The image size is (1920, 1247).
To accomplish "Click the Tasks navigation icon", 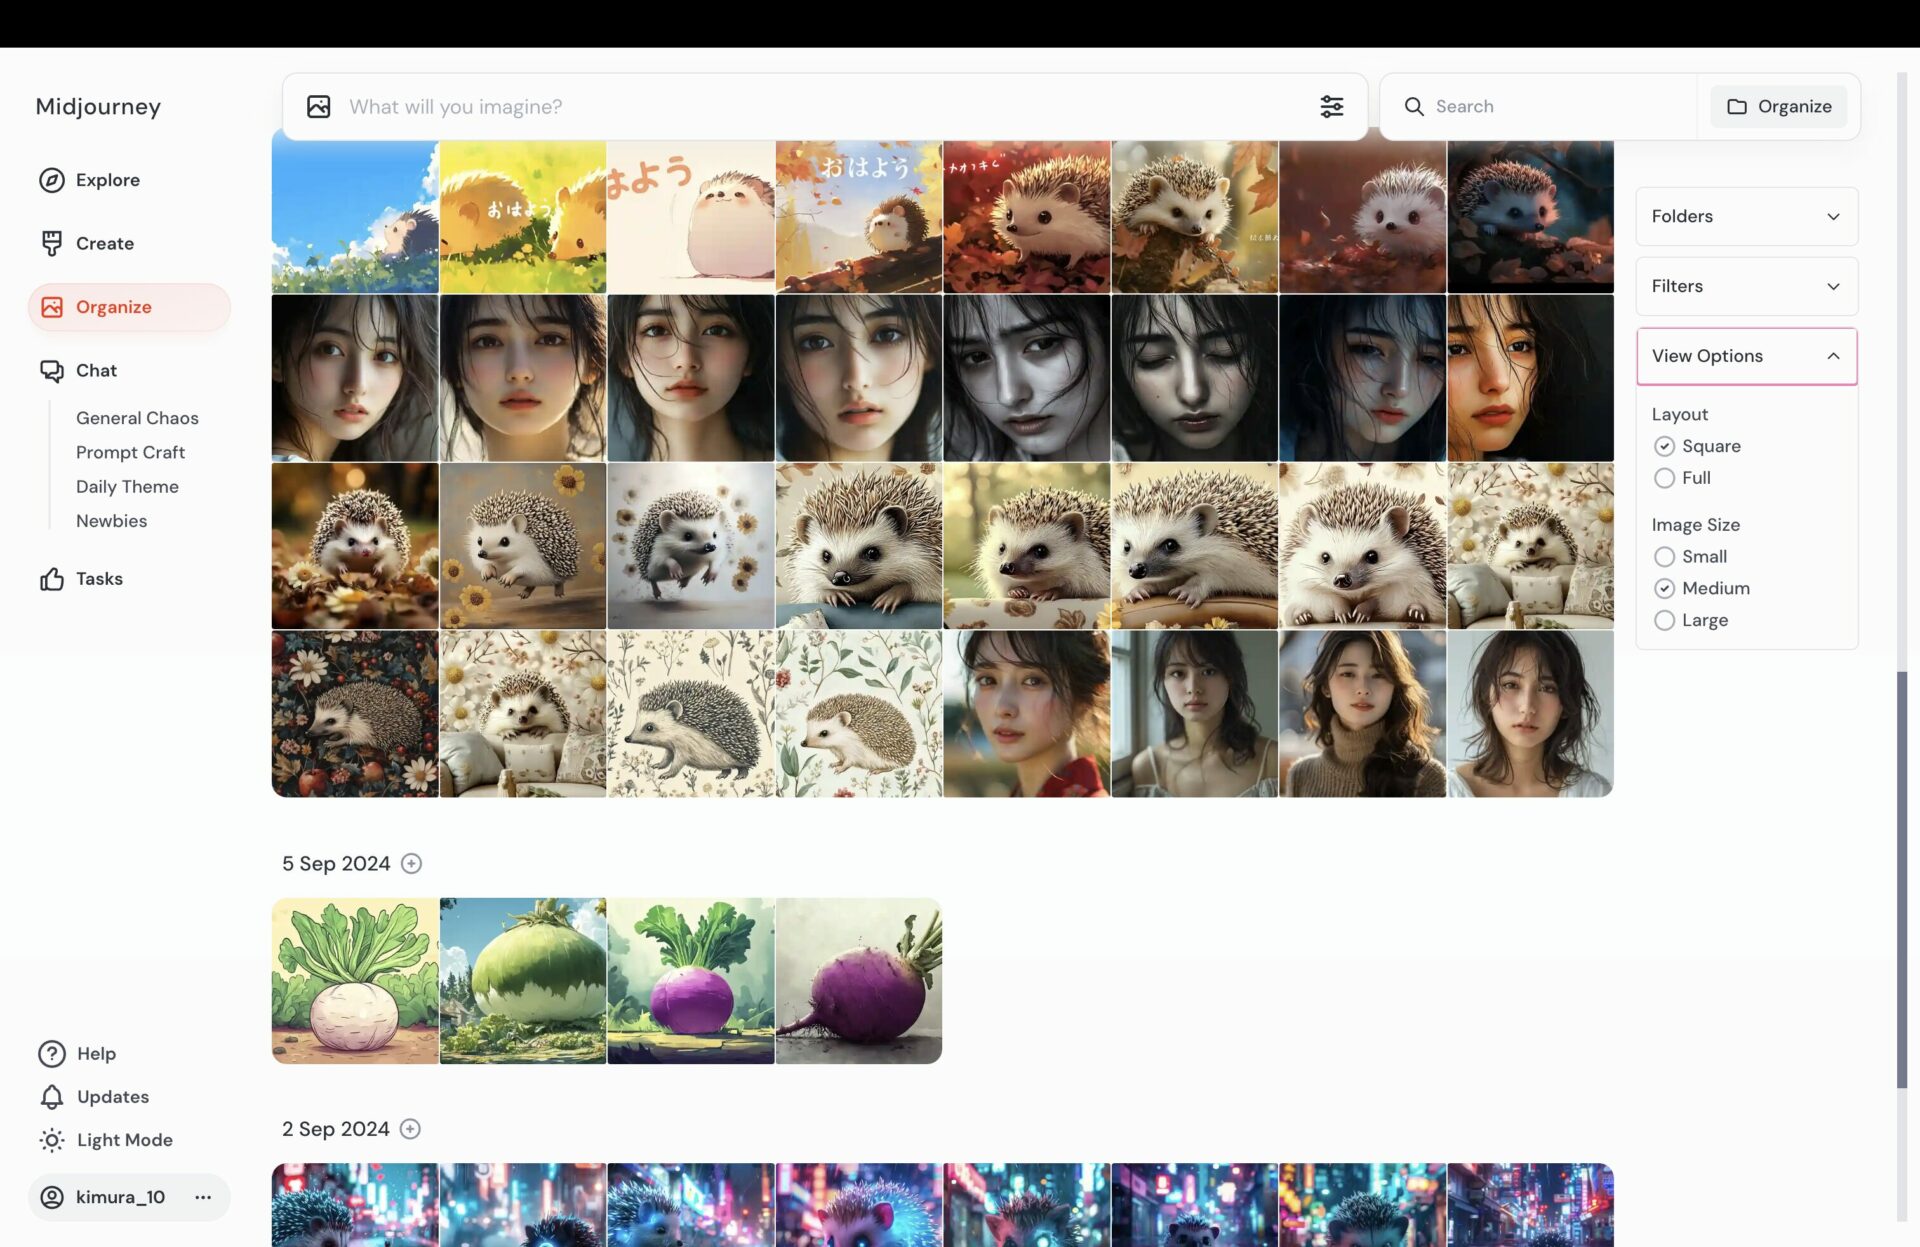I will (50, 578).
